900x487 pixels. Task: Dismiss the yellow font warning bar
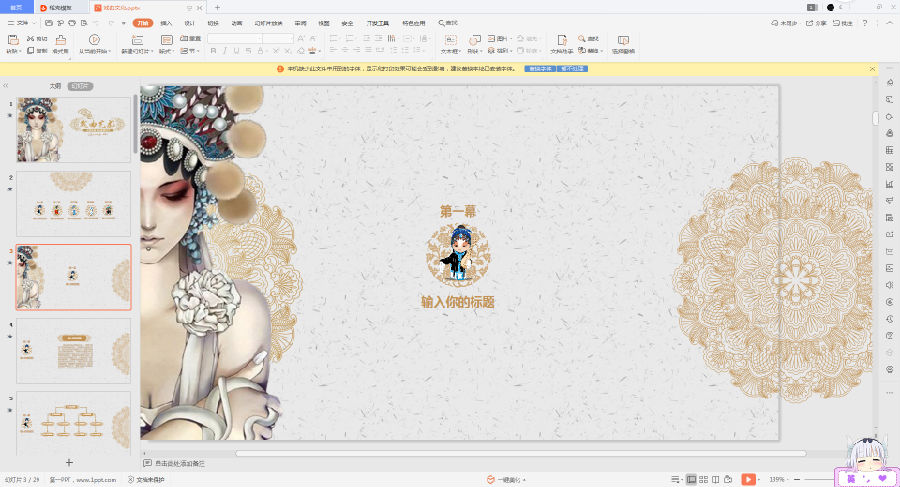click(872, 68)
